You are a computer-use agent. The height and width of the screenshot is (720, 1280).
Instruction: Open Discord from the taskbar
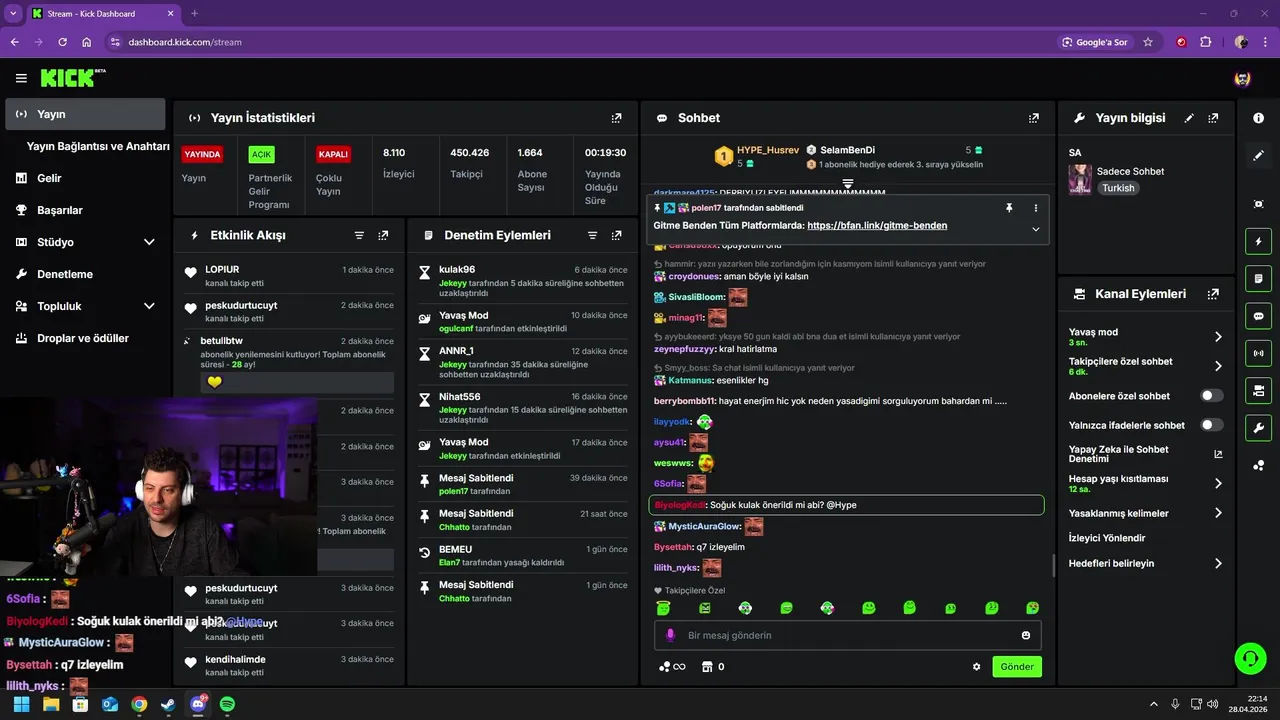coord(197,704)
